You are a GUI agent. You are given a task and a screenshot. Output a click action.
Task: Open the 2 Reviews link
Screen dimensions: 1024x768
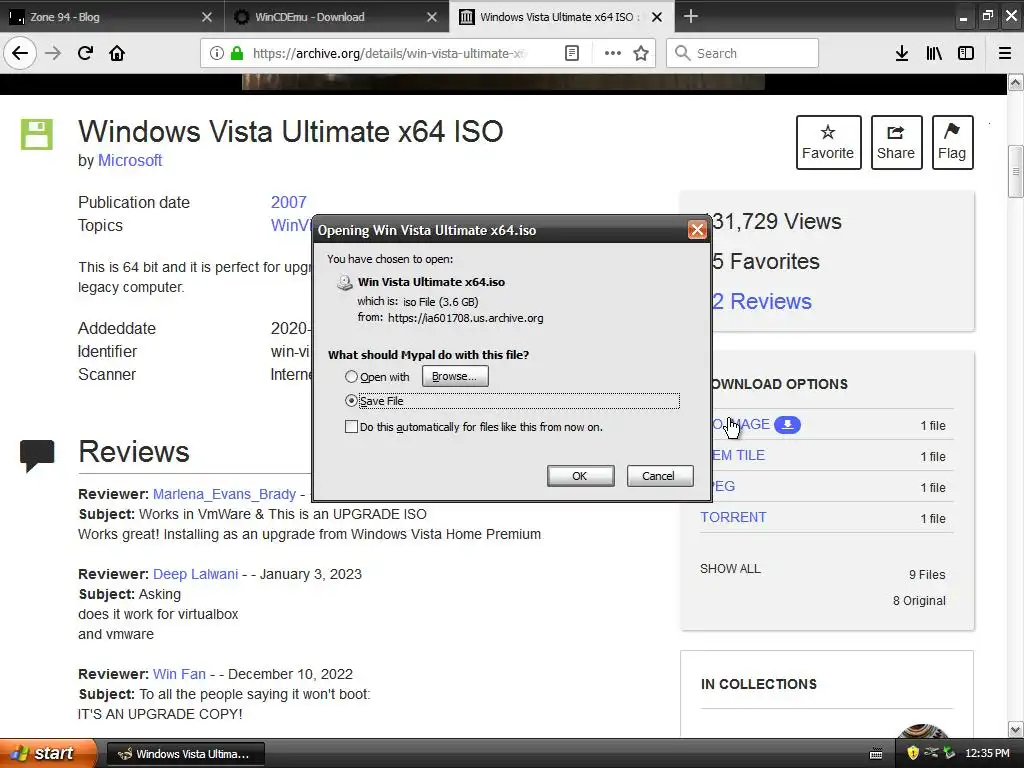(x=762, y=301)
